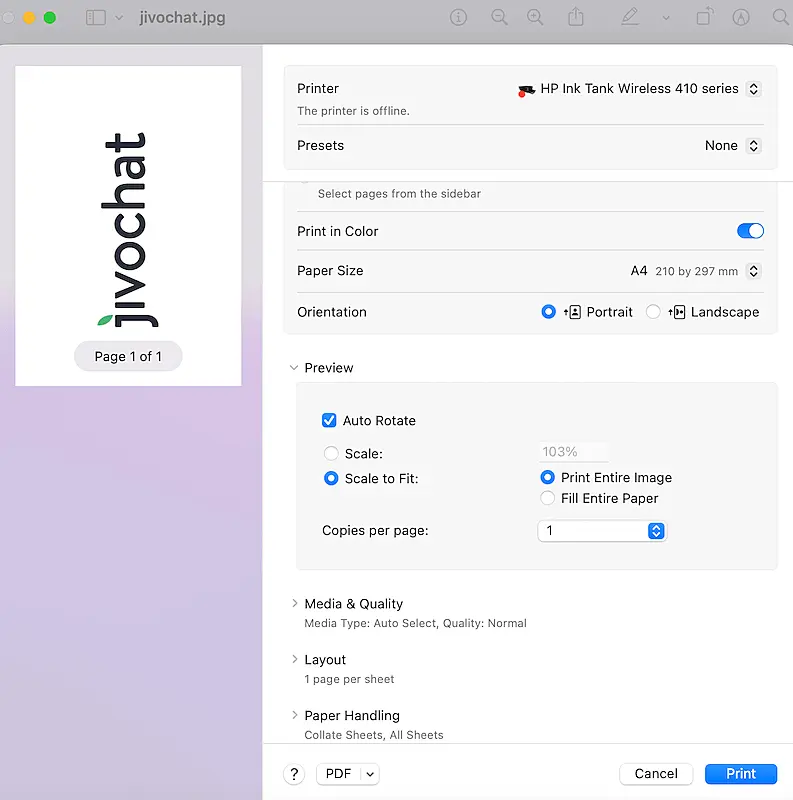Screen dimensions: 793x800
Task: Click the sidebar view toolbar icon
Action: pos(96,18)
